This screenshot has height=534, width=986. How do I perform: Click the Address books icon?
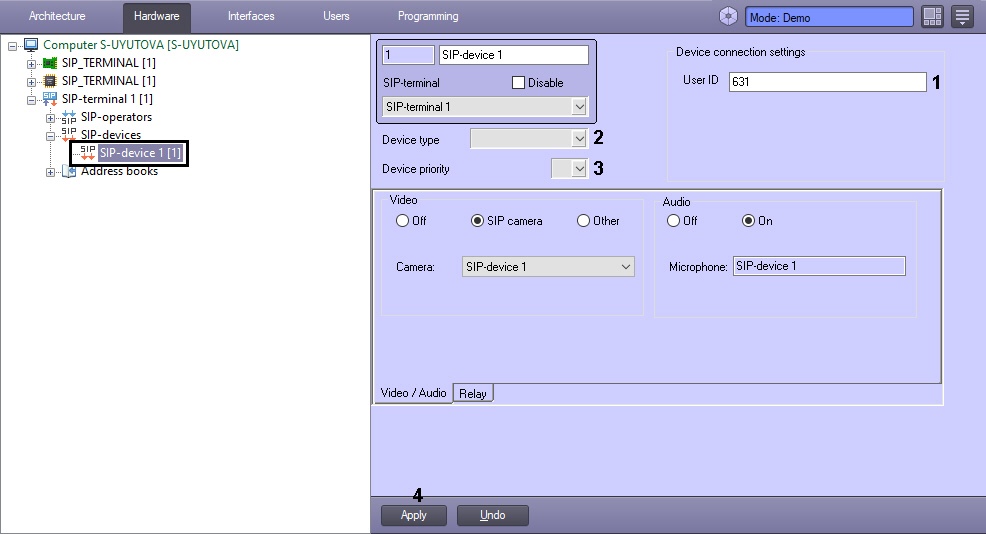68,171
